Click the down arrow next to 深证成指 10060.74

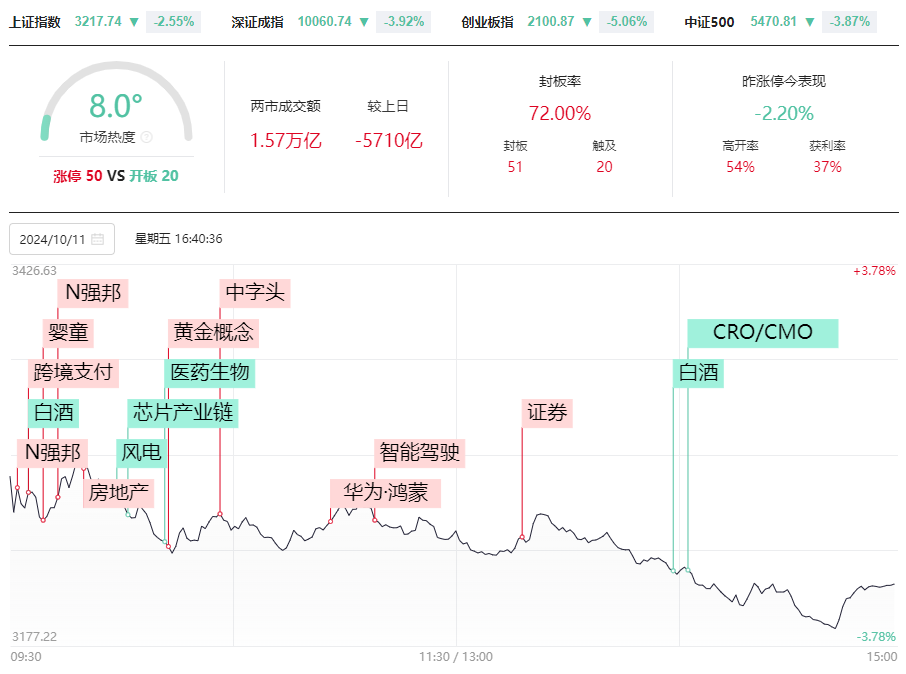[x=364, y=22]
